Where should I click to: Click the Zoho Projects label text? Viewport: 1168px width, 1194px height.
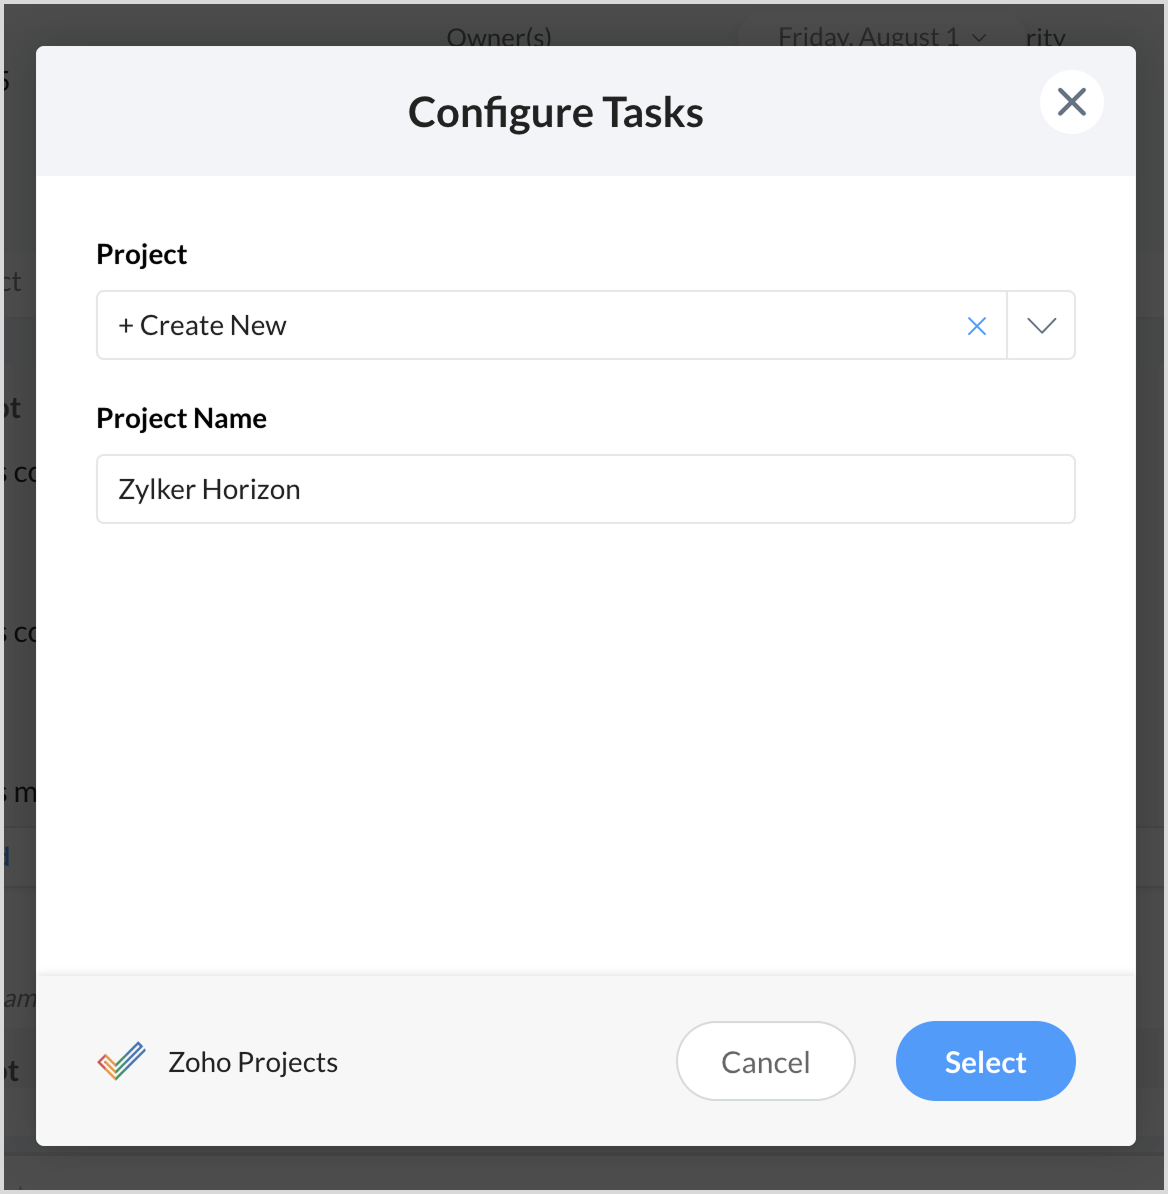click(253, 1062)
